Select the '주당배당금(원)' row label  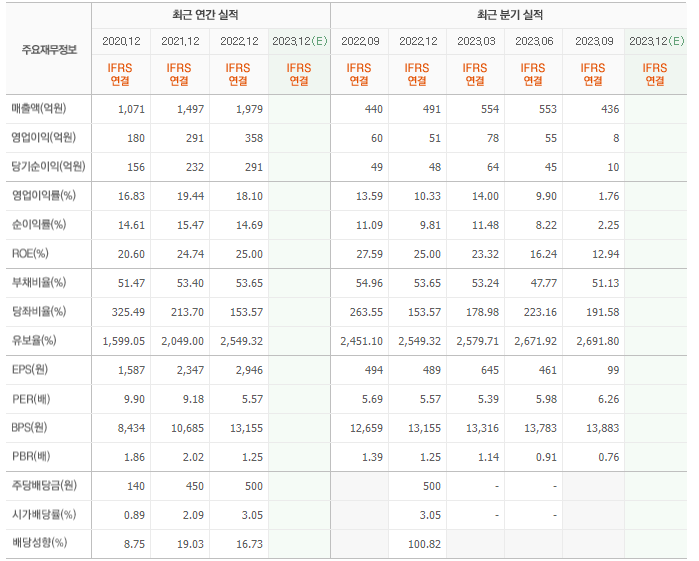pos(44,485)
